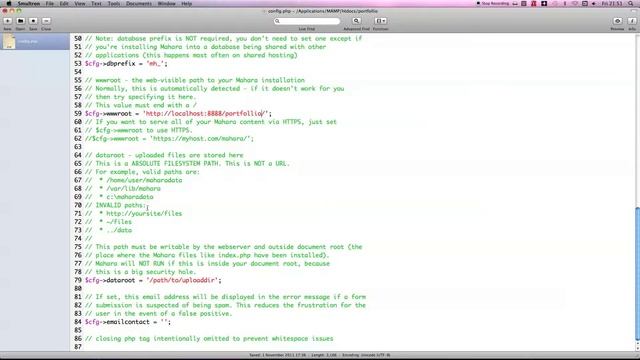Click the commented 'https://myhost.com/mahara/' line
This screenshot has width=640, height=360.
[x=169, y=139]
